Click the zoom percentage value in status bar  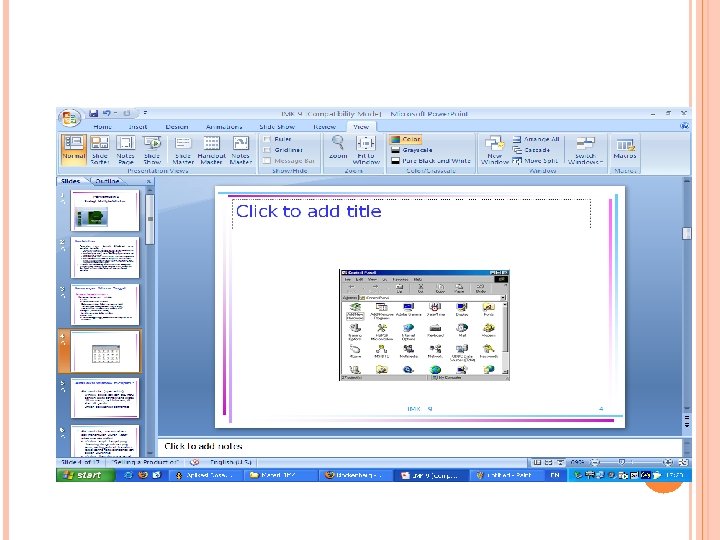577,462
